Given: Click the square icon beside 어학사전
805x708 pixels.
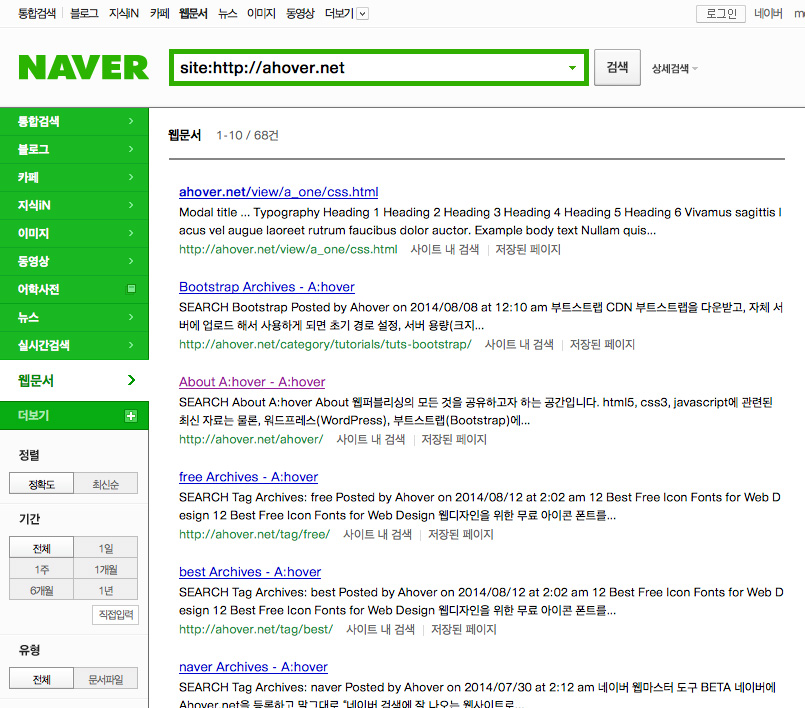Looking at the screenshot, I should pos(131,289).
